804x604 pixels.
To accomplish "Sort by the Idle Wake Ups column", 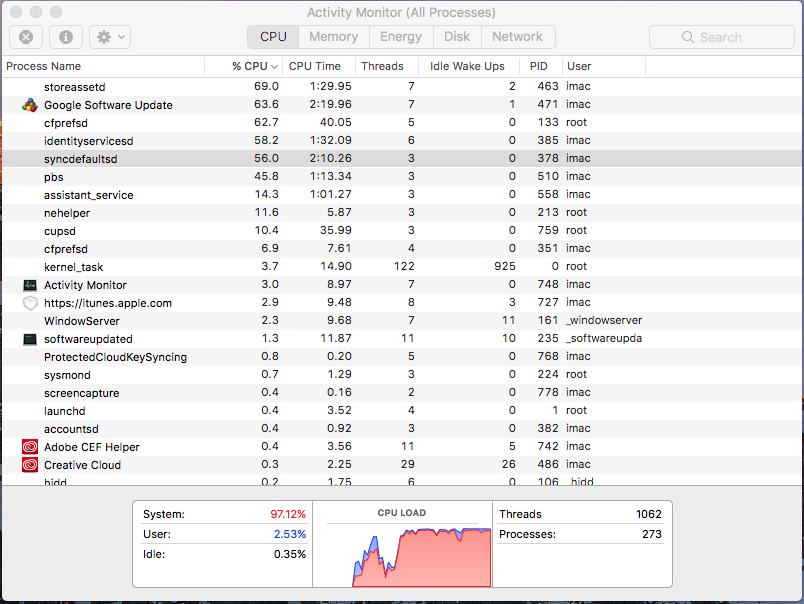I will coord(469,66).
